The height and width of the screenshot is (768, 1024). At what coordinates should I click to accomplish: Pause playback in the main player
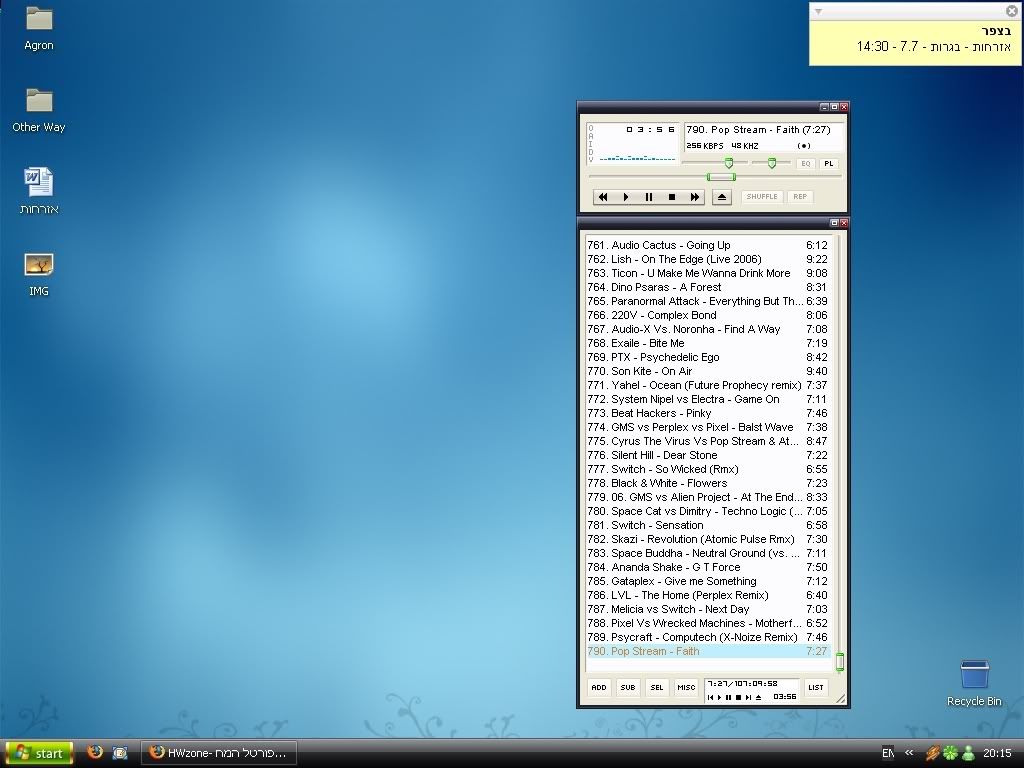648,197
